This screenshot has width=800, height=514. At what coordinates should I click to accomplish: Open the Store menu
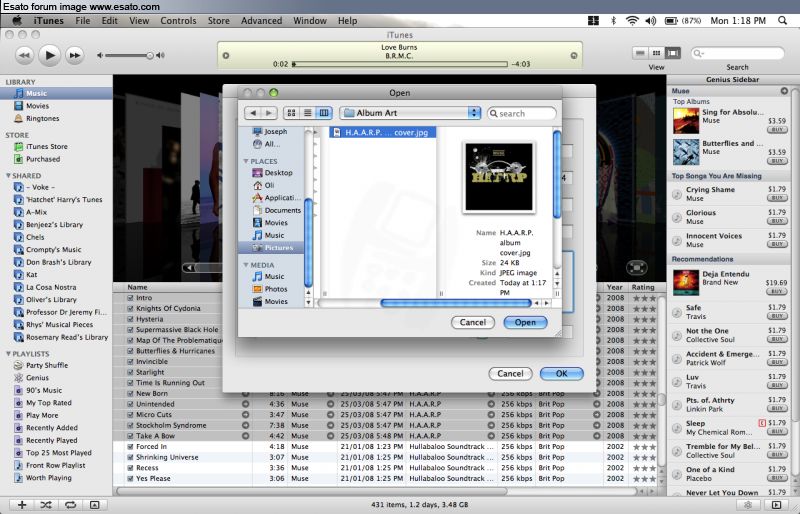click(x=218, y=21)
